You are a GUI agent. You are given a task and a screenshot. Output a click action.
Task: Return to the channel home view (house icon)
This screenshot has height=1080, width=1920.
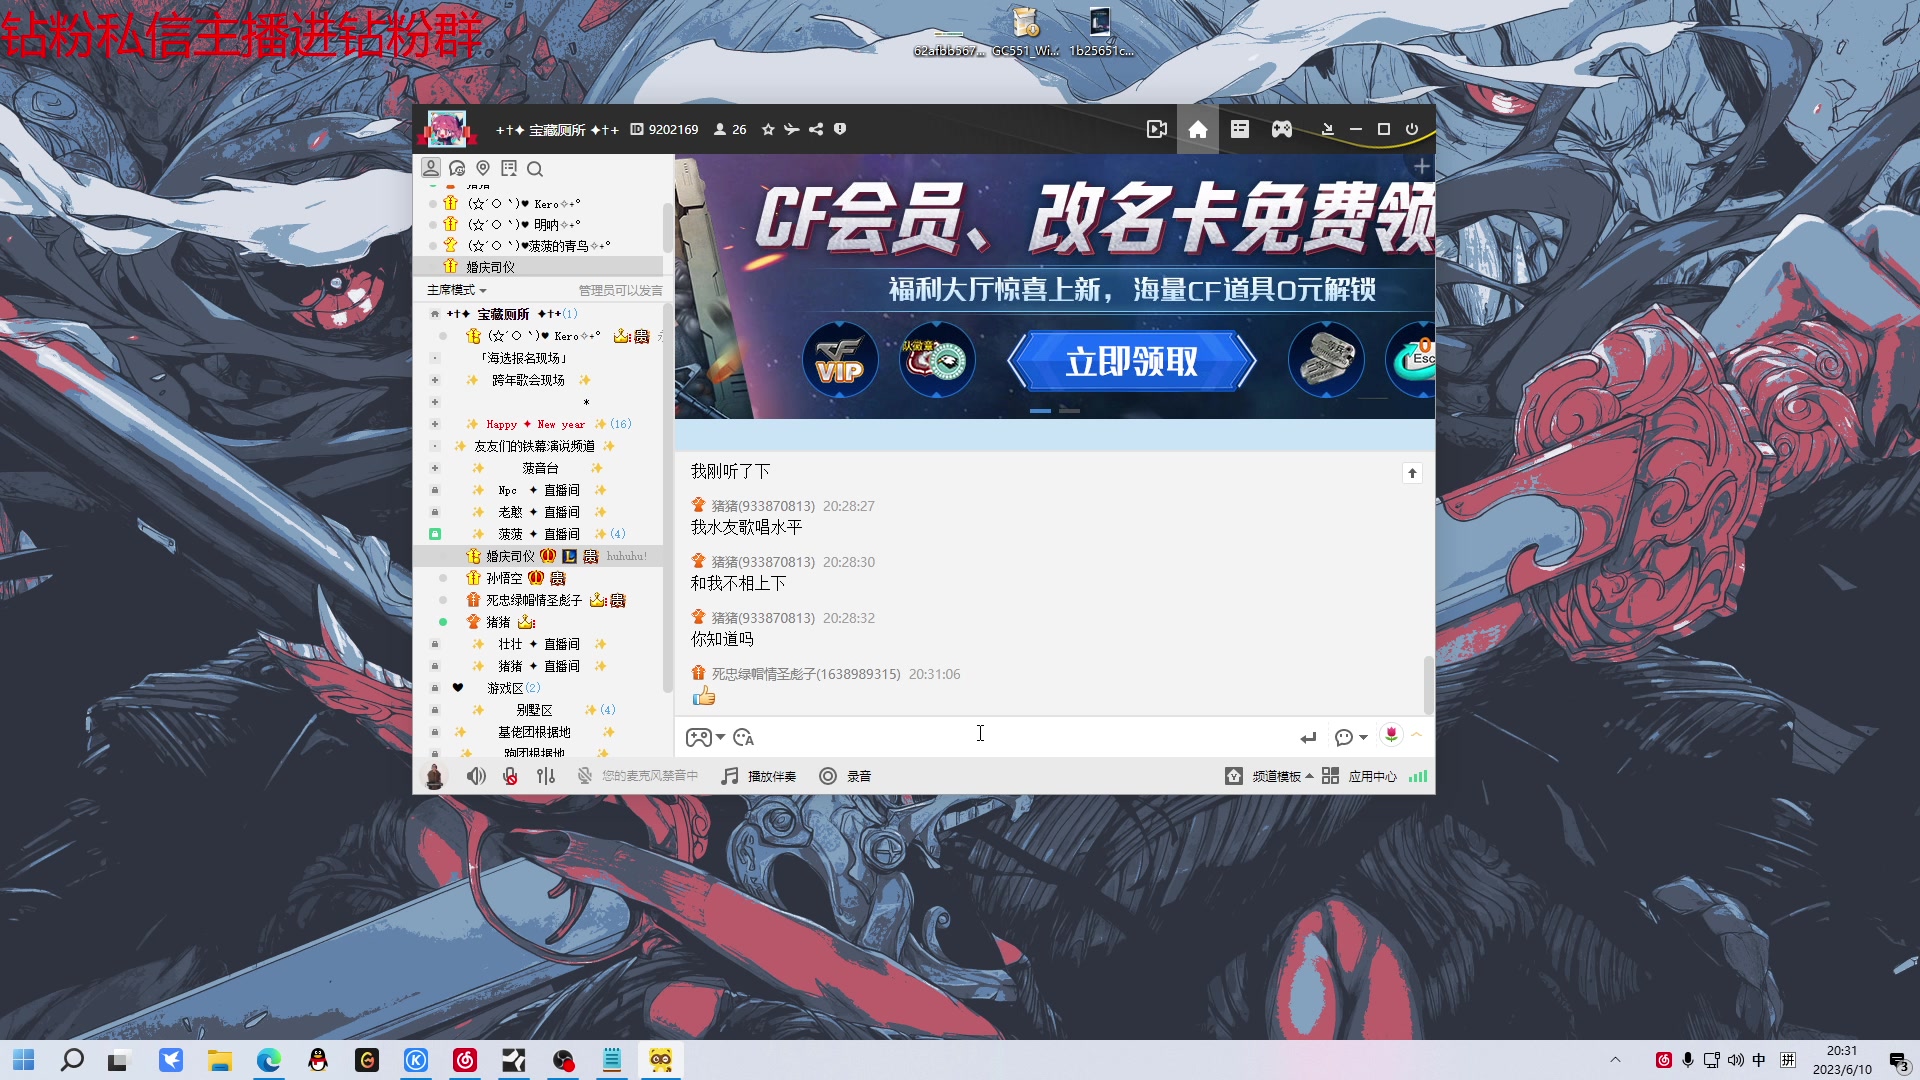click(1196, 129)
